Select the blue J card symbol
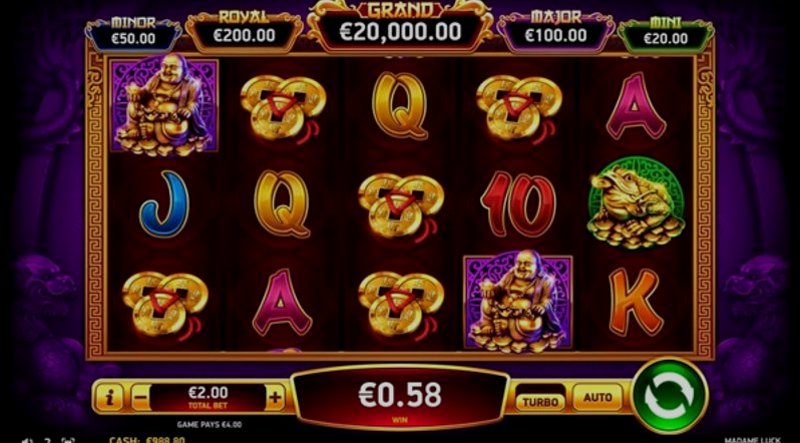The width and height of the screenshot is (800, 443). tap(164, 204)
